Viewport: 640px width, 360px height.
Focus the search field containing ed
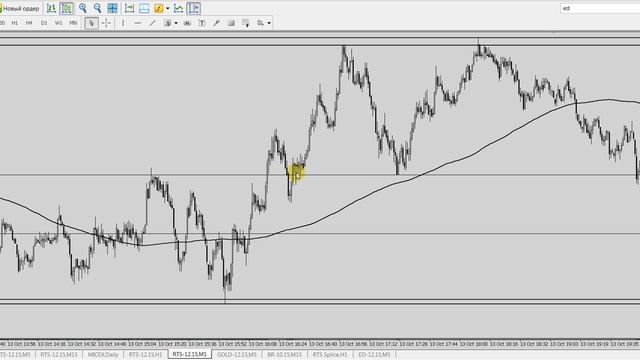tap(600, 8)
